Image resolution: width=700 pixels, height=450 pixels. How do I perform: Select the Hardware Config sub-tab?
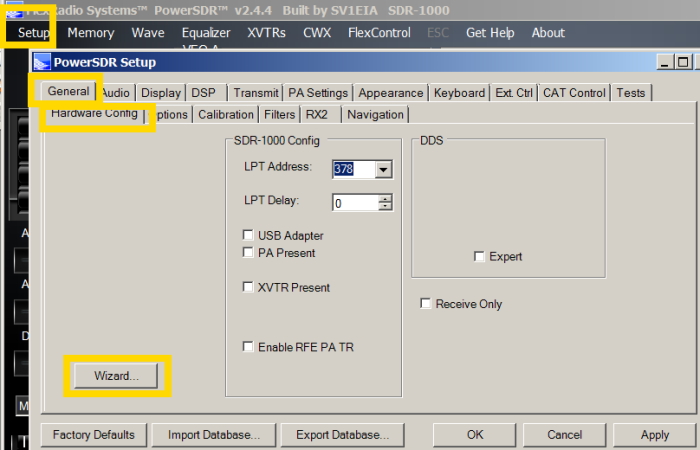click(94, 113)
